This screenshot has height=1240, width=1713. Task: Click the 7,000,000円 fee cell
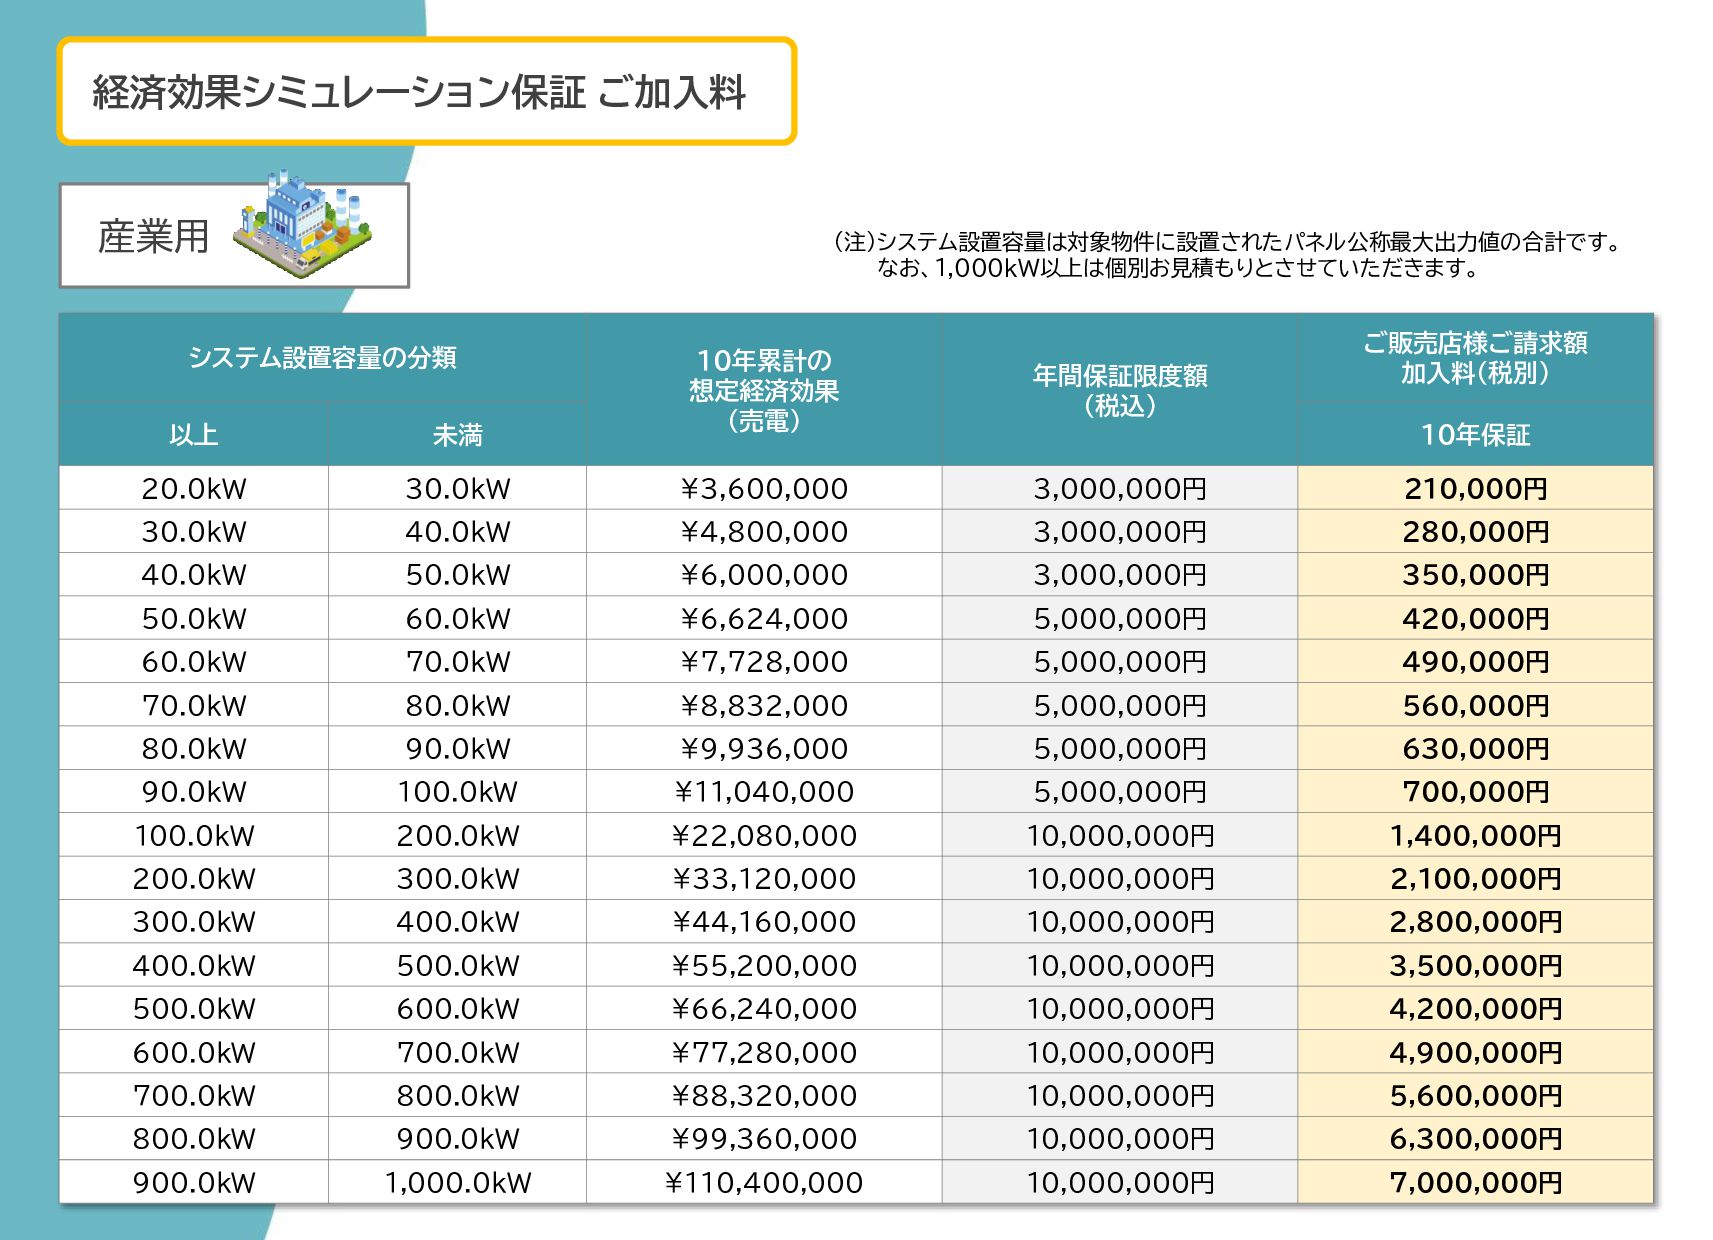[x=1475, y=1182]
